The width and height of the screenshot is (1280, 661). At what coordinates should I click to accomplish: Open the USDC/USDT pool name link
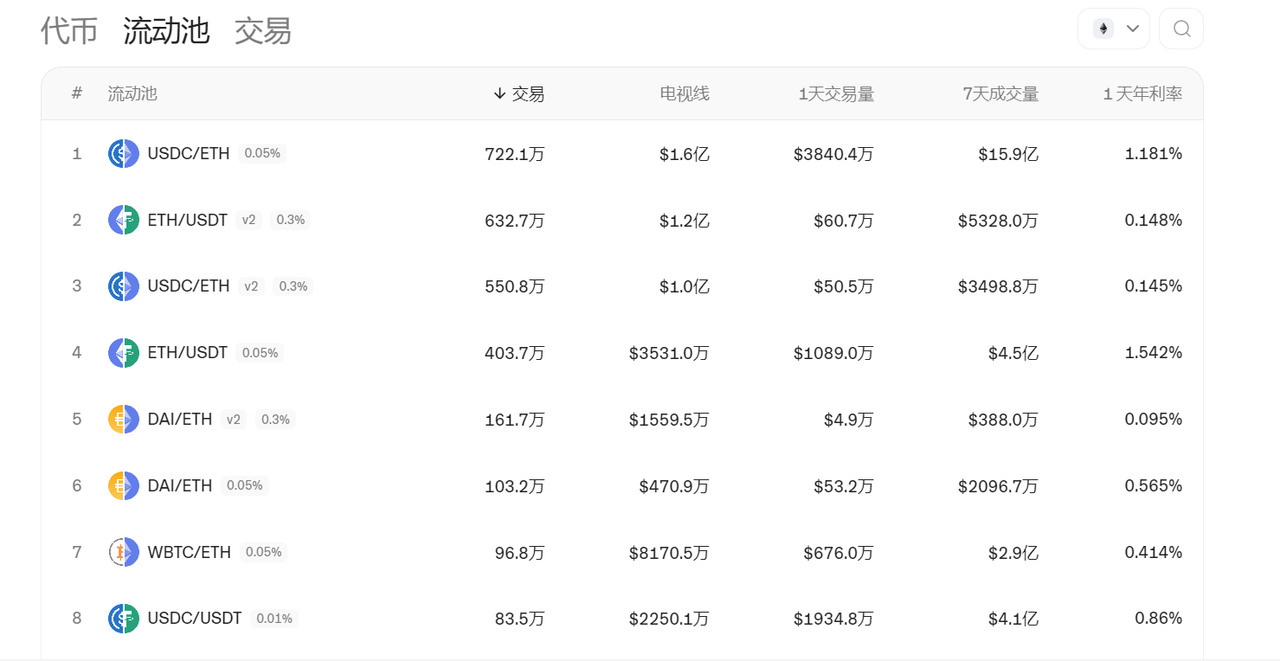click(194, 618)
